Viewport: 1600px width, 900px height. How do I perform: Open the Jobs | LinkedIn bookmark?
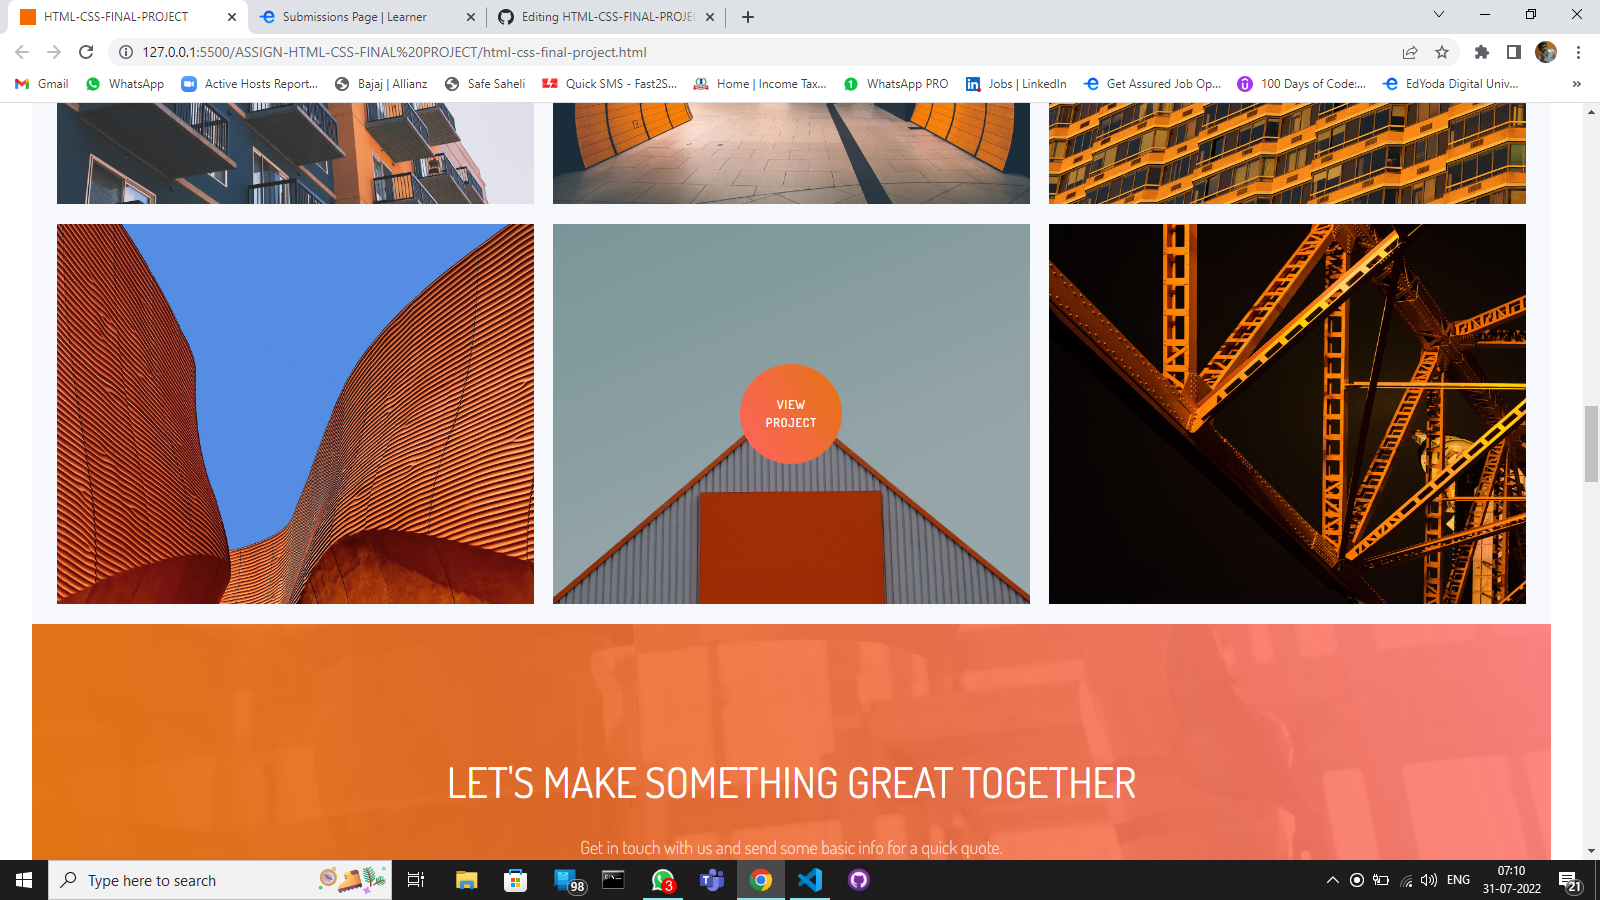pos(1017,84)
